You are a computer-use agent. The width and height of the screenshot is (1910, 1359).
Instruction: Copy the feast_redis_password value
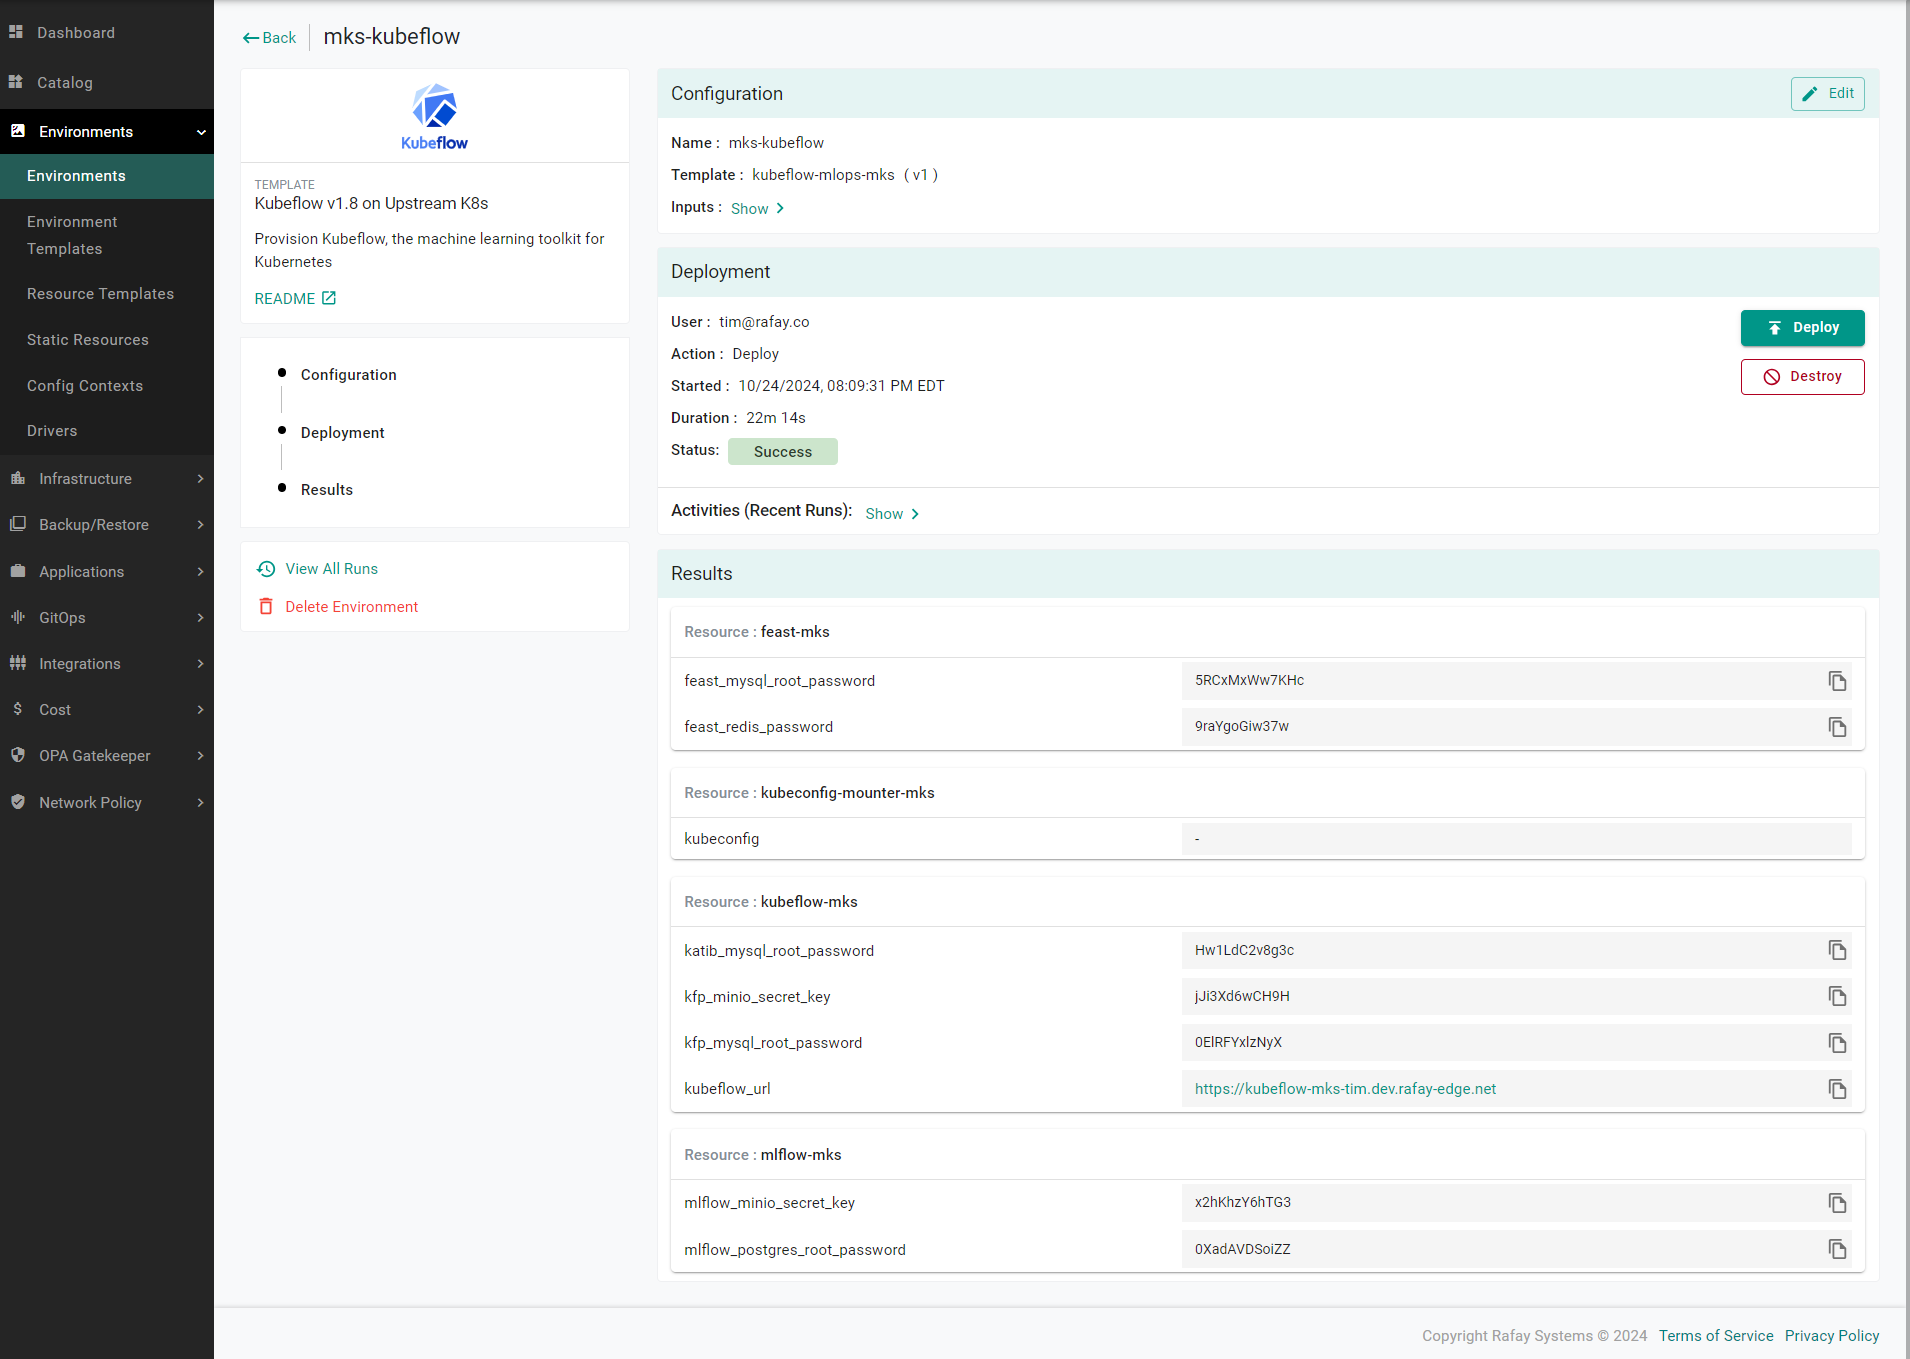pyautogui.click(x=1837, y=727)
